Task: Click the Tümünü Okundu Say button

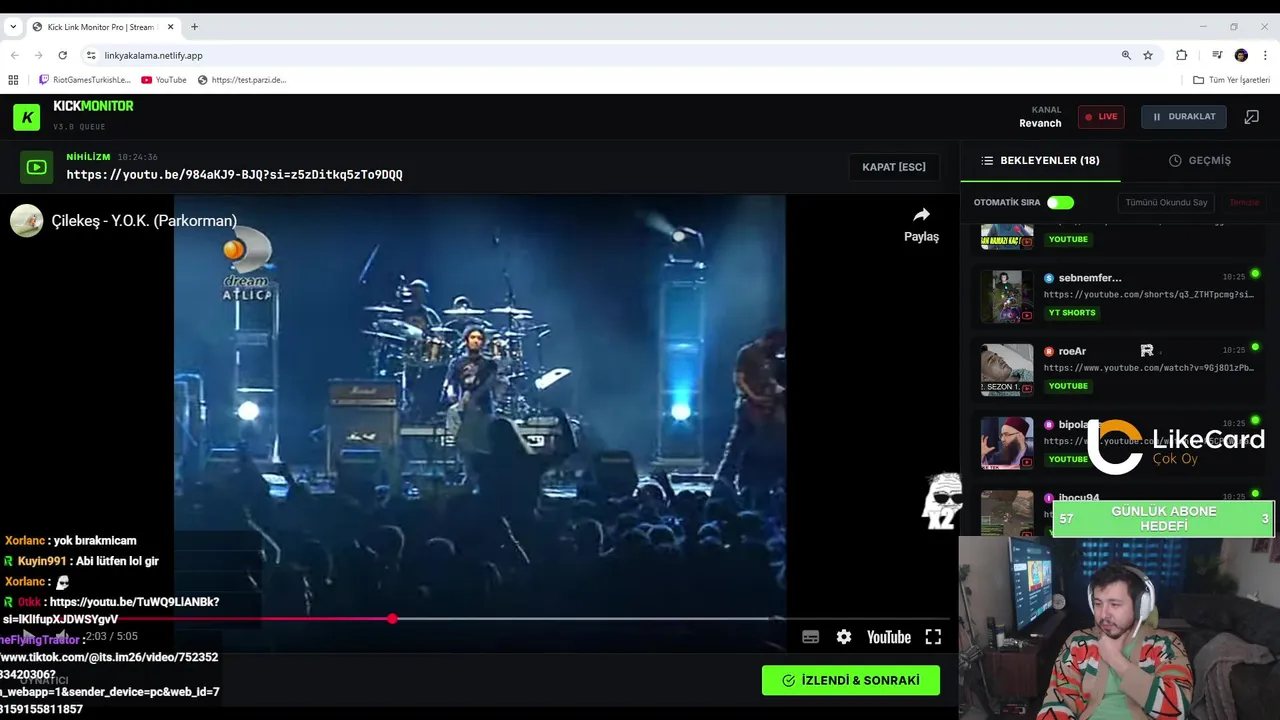Action: point(1166,203)
